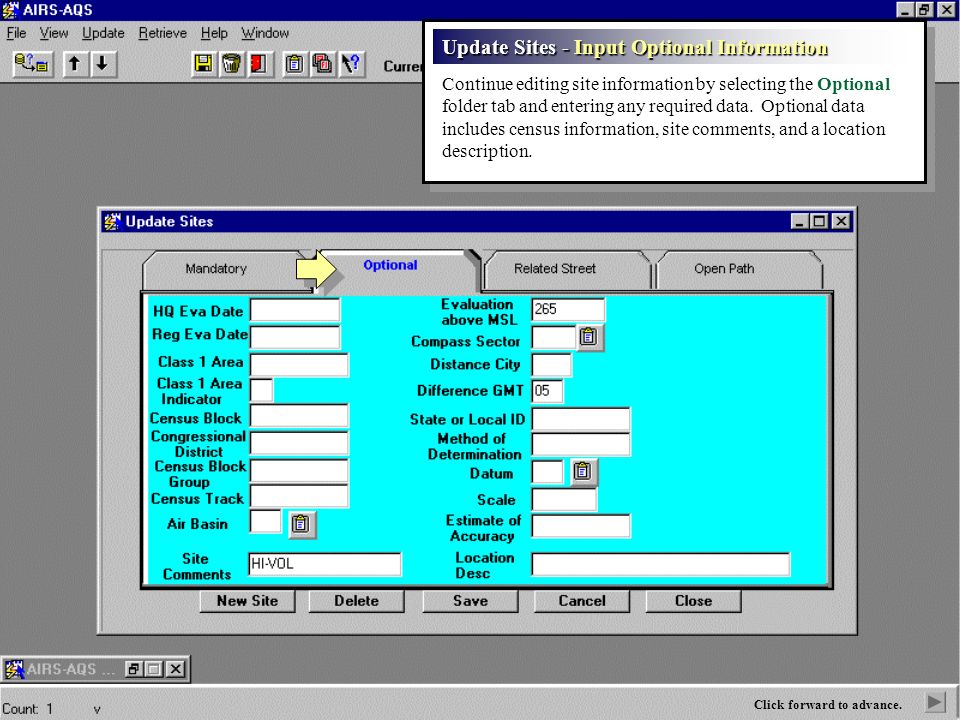Click the Location Desc field
Viewport: 960px width, 720px height.
coord(661,564)
